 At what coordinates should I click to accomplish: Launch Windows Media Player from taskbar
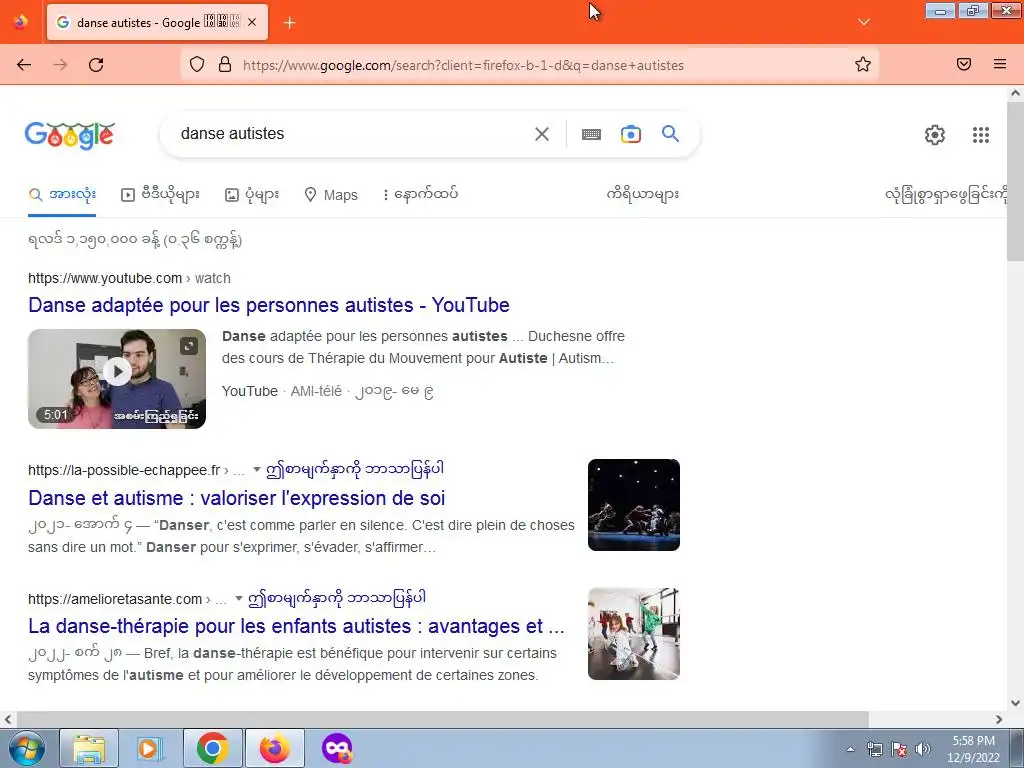[150, 748]
